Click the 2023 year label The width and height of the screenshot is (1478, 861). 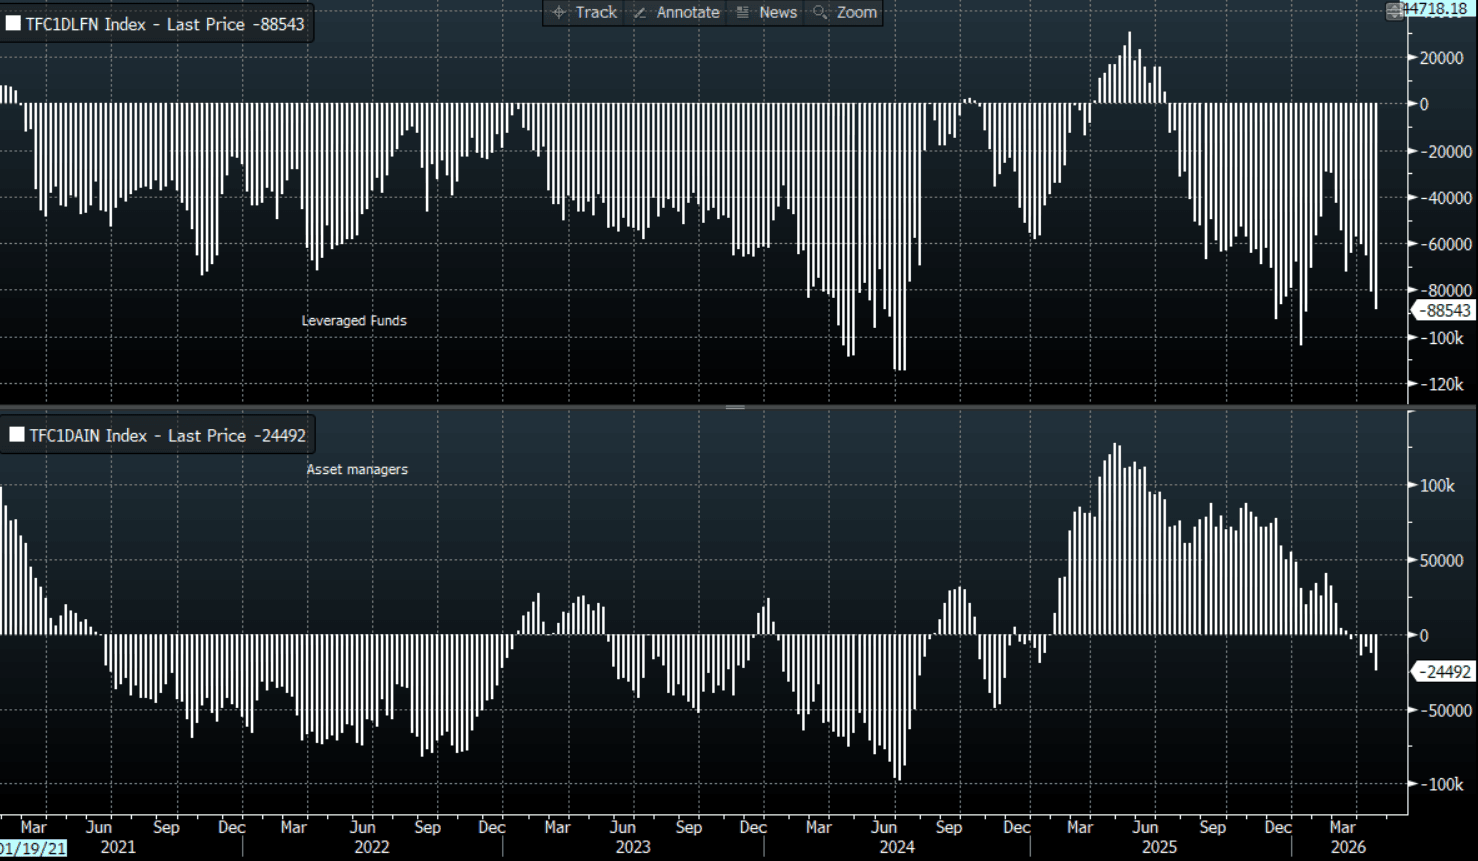[x=633, y=847]
